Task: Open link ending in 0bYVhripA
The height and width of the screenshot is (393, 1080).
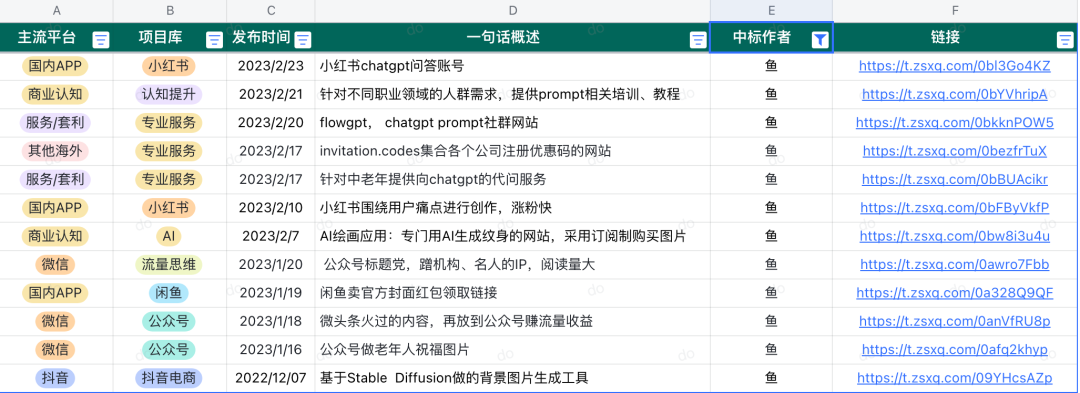Action: (955, 94)
